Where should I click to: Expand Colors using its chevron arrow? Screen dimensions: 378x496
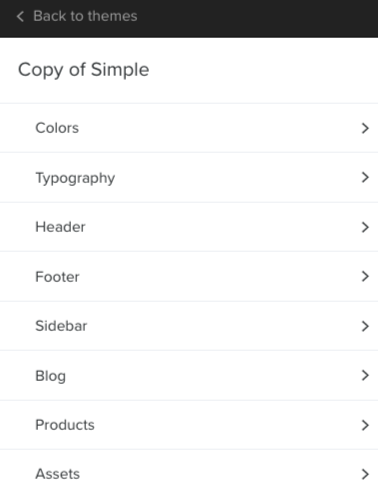click(365, 128)
